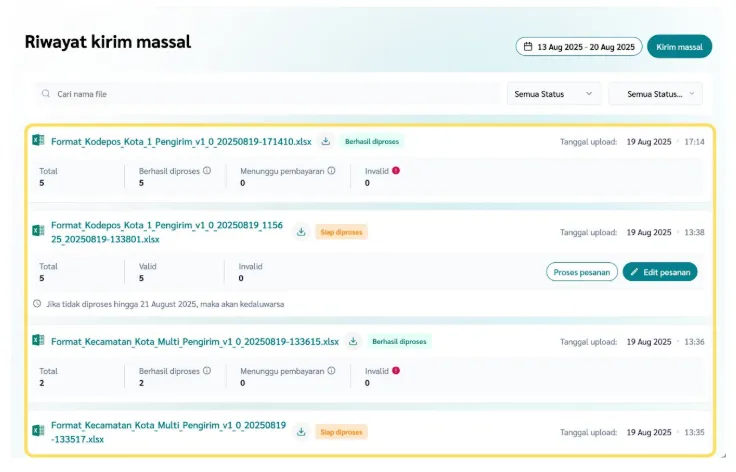Click the Edit pesanan button
Image resolution: width=736 pixels, height=472 pixels.
[659, 271]
